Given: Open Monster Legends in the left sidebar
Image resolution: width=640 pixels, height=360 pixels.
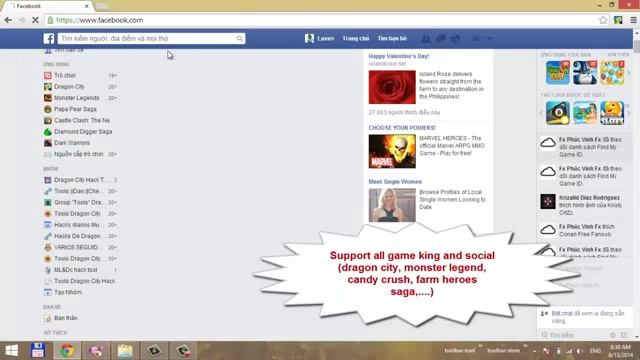Looking at the screenshot, I should 76,98.
